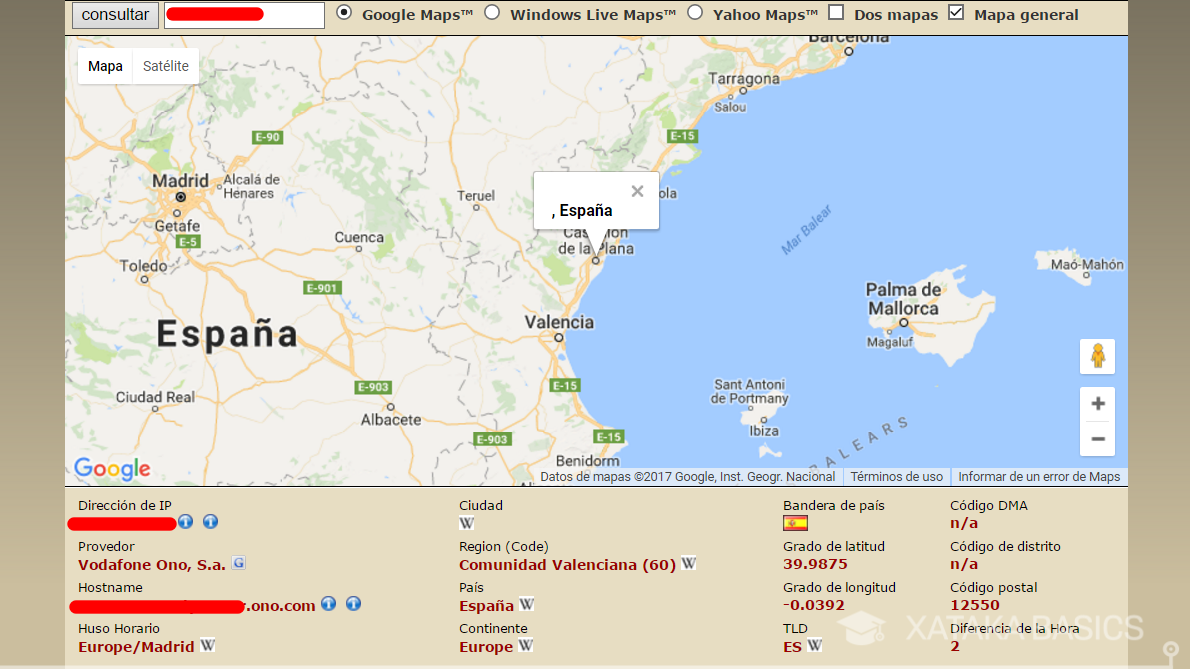Select the Windows Live Maps radio option
Screen dimensions: 1190x669
click(x=492, y=13)
